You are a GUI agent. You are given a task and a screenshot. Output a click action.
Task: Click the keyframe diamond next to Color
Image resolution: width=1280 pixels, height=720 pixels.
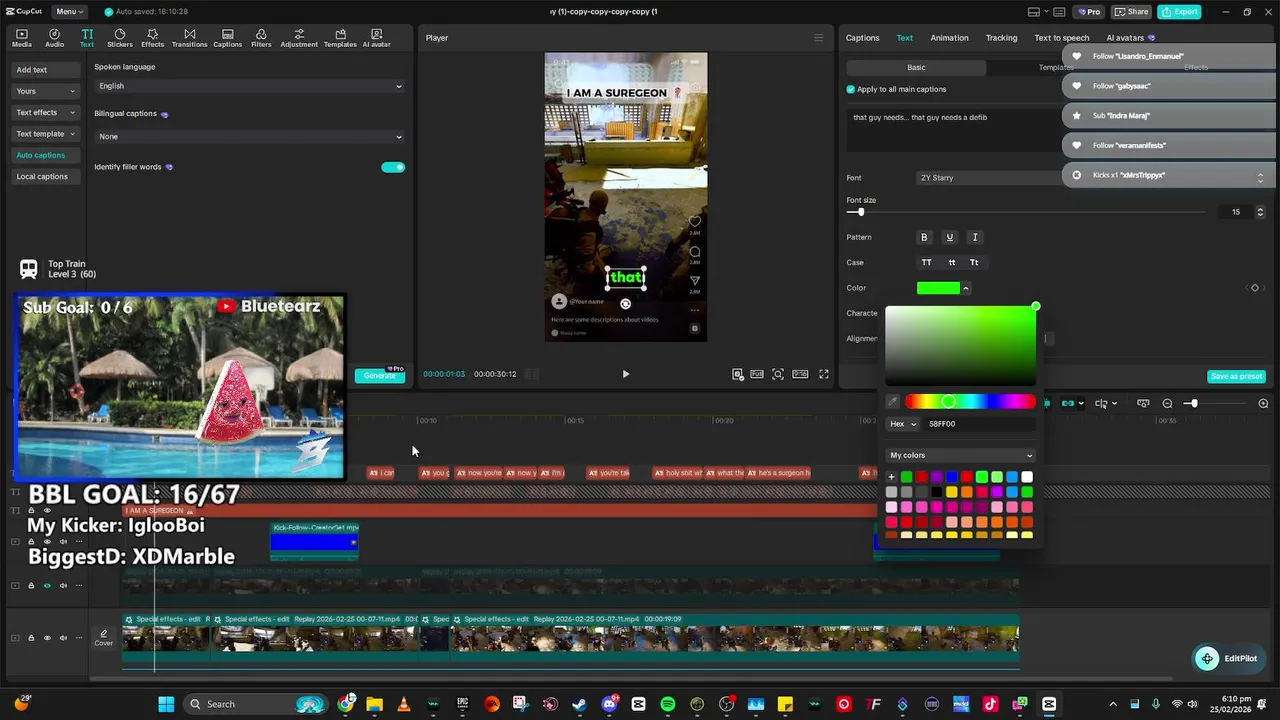point(1255,288)
